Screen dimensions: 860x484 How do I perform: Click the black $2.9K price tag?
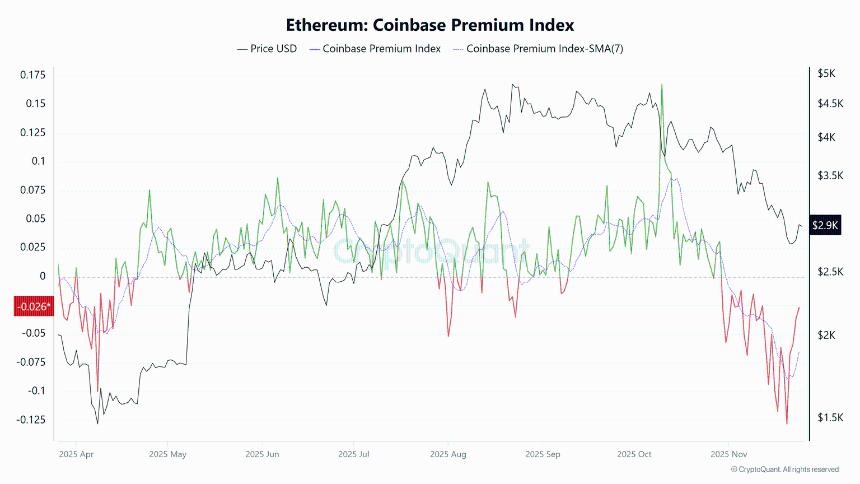pyautogui.click(x=825, y=225)
